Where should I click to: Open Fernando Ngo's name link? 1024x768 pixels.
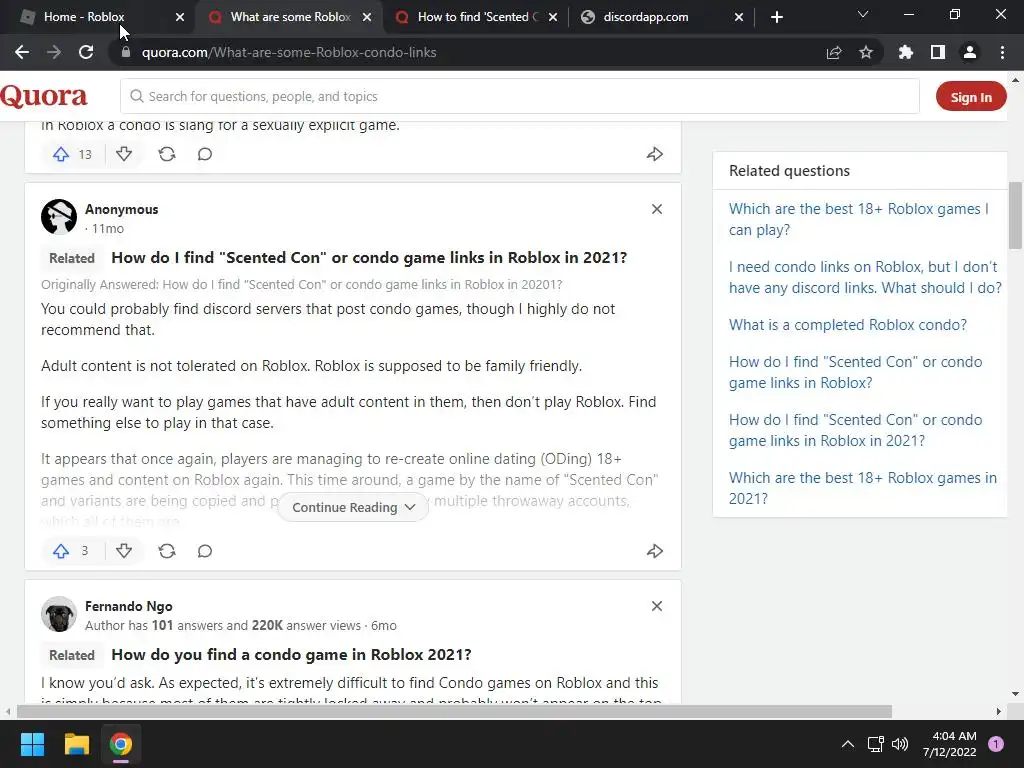coord(129,606)
